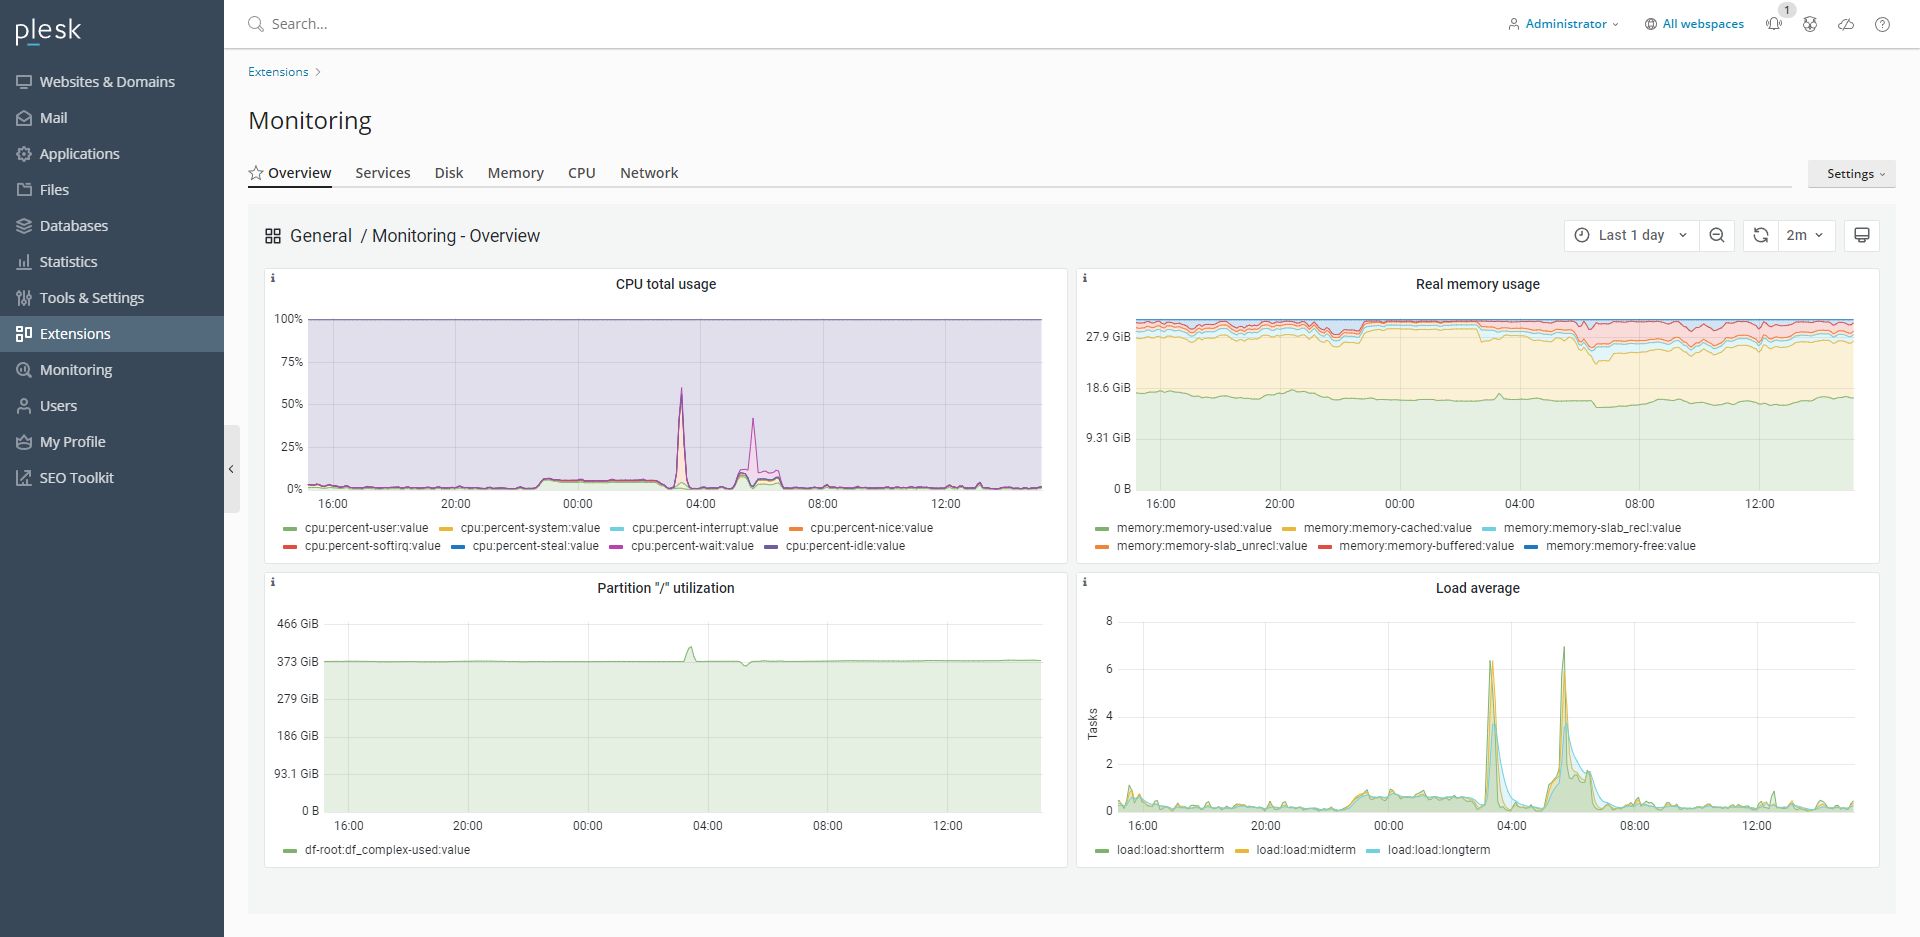The image size is (1920, 937).
Task: Toggle memory:memory-cached:value legend series
Action: [1387, 528]
